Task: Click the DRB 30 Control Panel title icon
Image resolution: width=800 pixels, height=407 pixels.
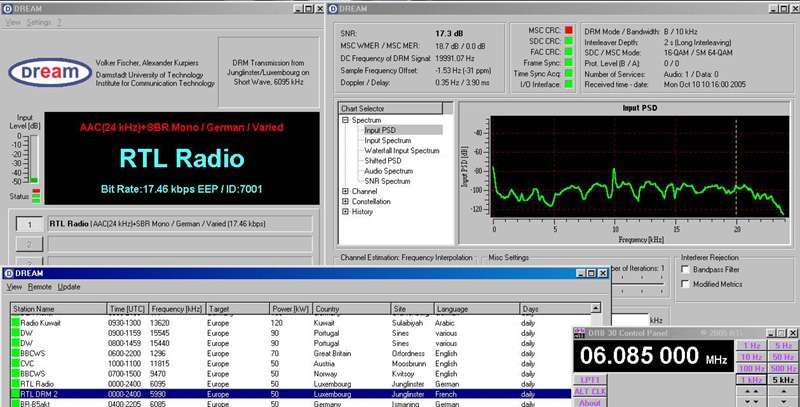Action: pyautogui.click(x=579, y=333)
